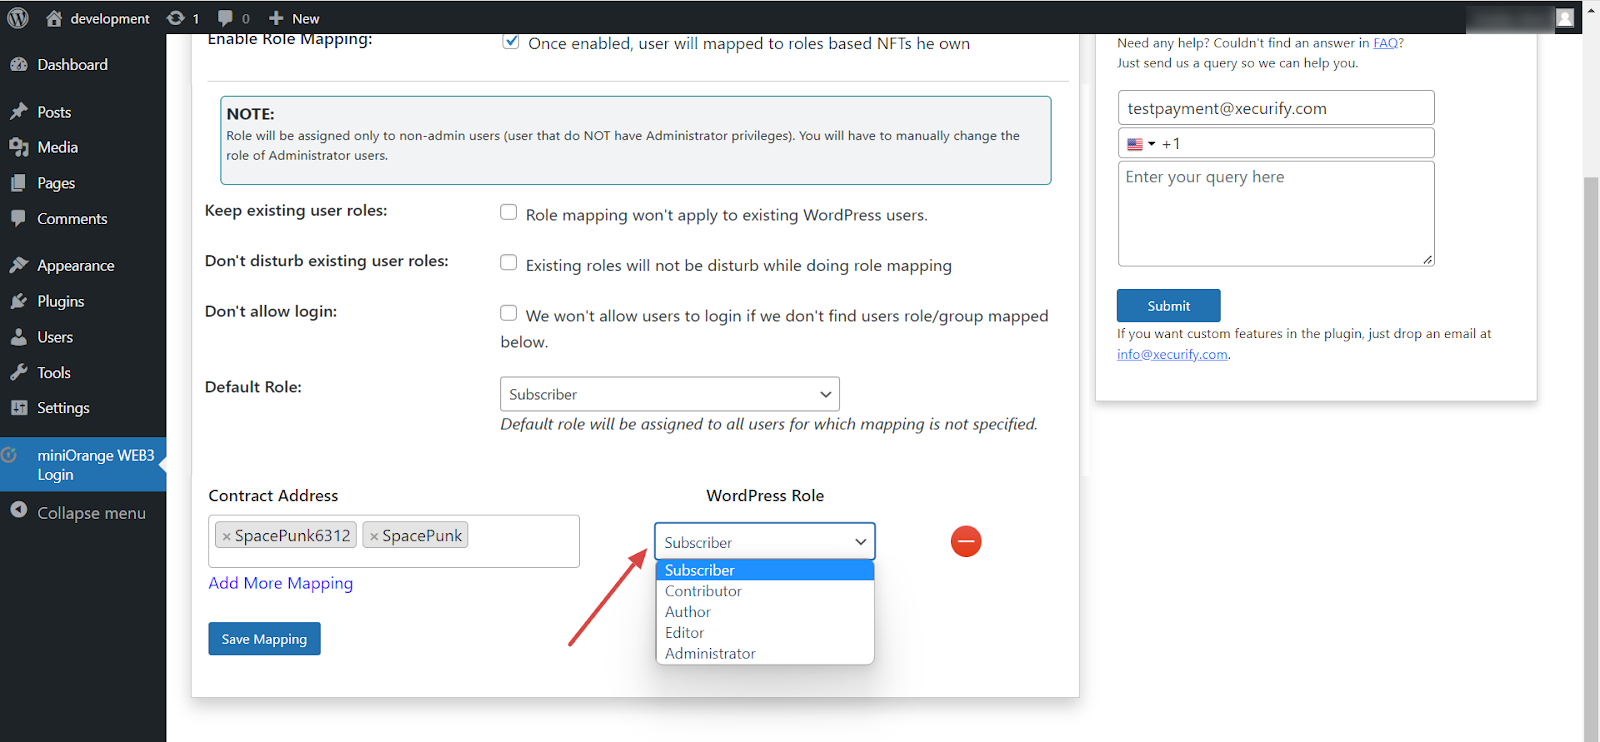Click the Pages icon in sidebar
Viewport: 1600px width, 742px height.
19,183
